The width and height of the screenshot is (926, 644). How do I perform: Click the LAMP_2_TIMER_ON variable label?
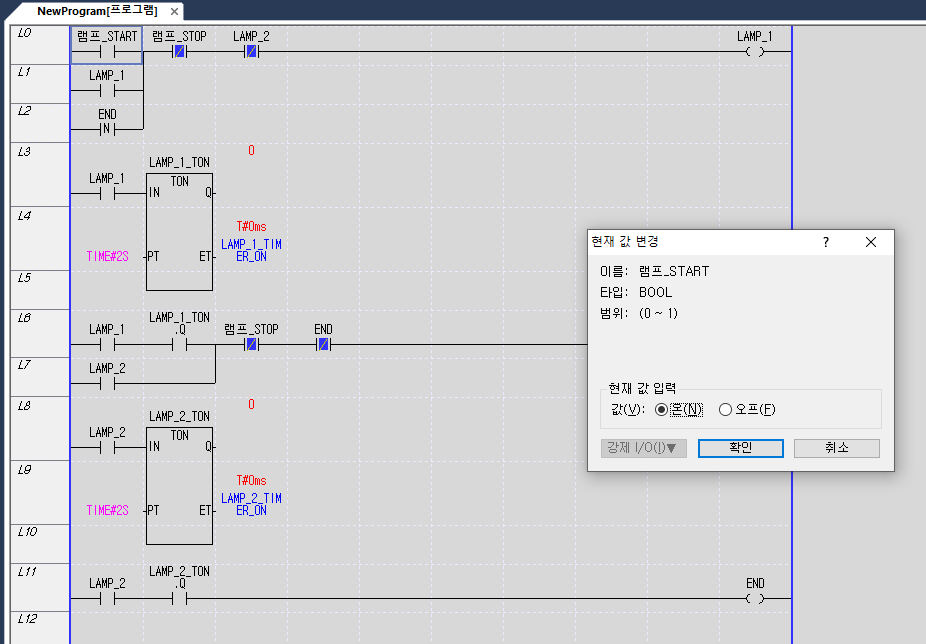click(252, 504)
